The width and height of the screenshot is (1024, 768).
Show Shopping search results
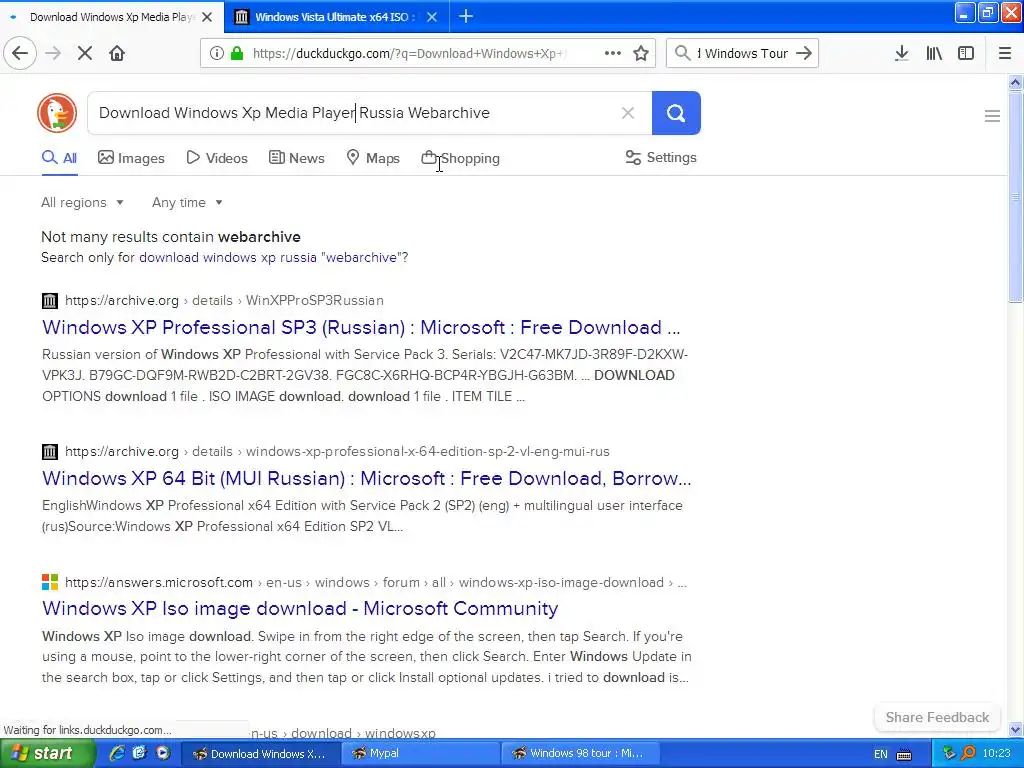coord(460,158)
